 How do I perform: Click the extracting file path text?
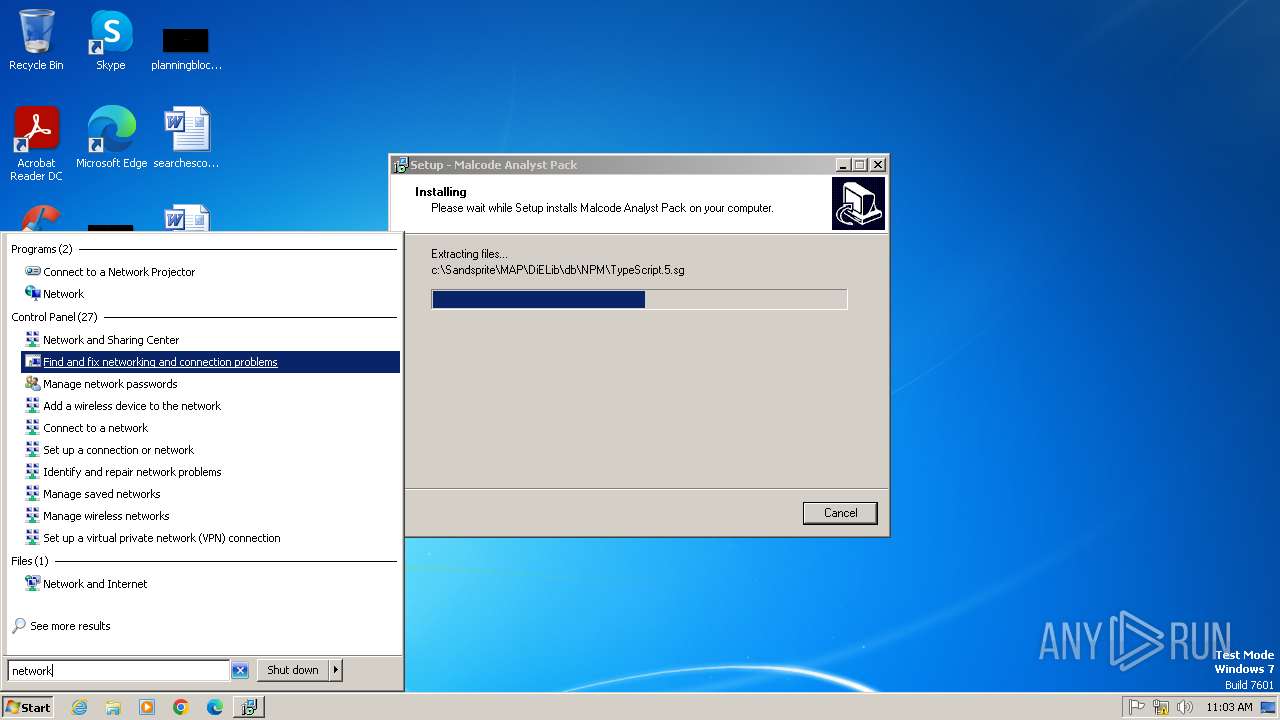coord(558,270)
